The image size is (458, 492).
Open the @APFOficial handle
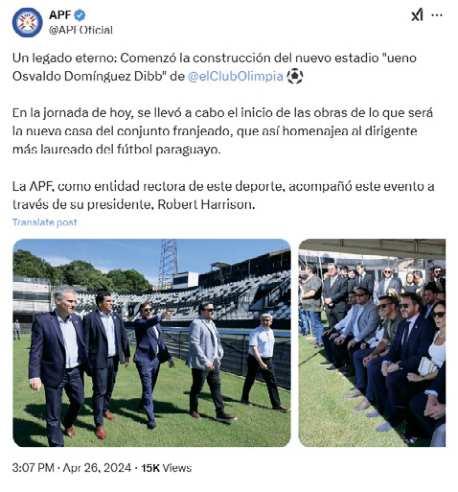click(81, 30)
